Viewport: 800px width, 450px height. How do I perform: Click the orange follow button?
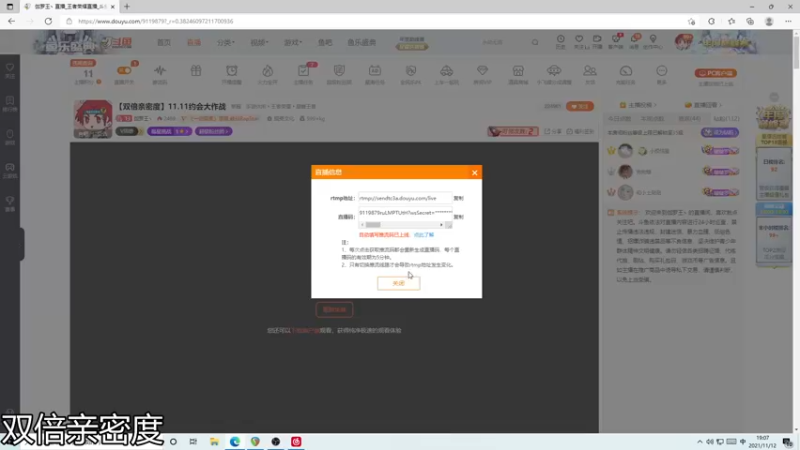click(580, 106)
